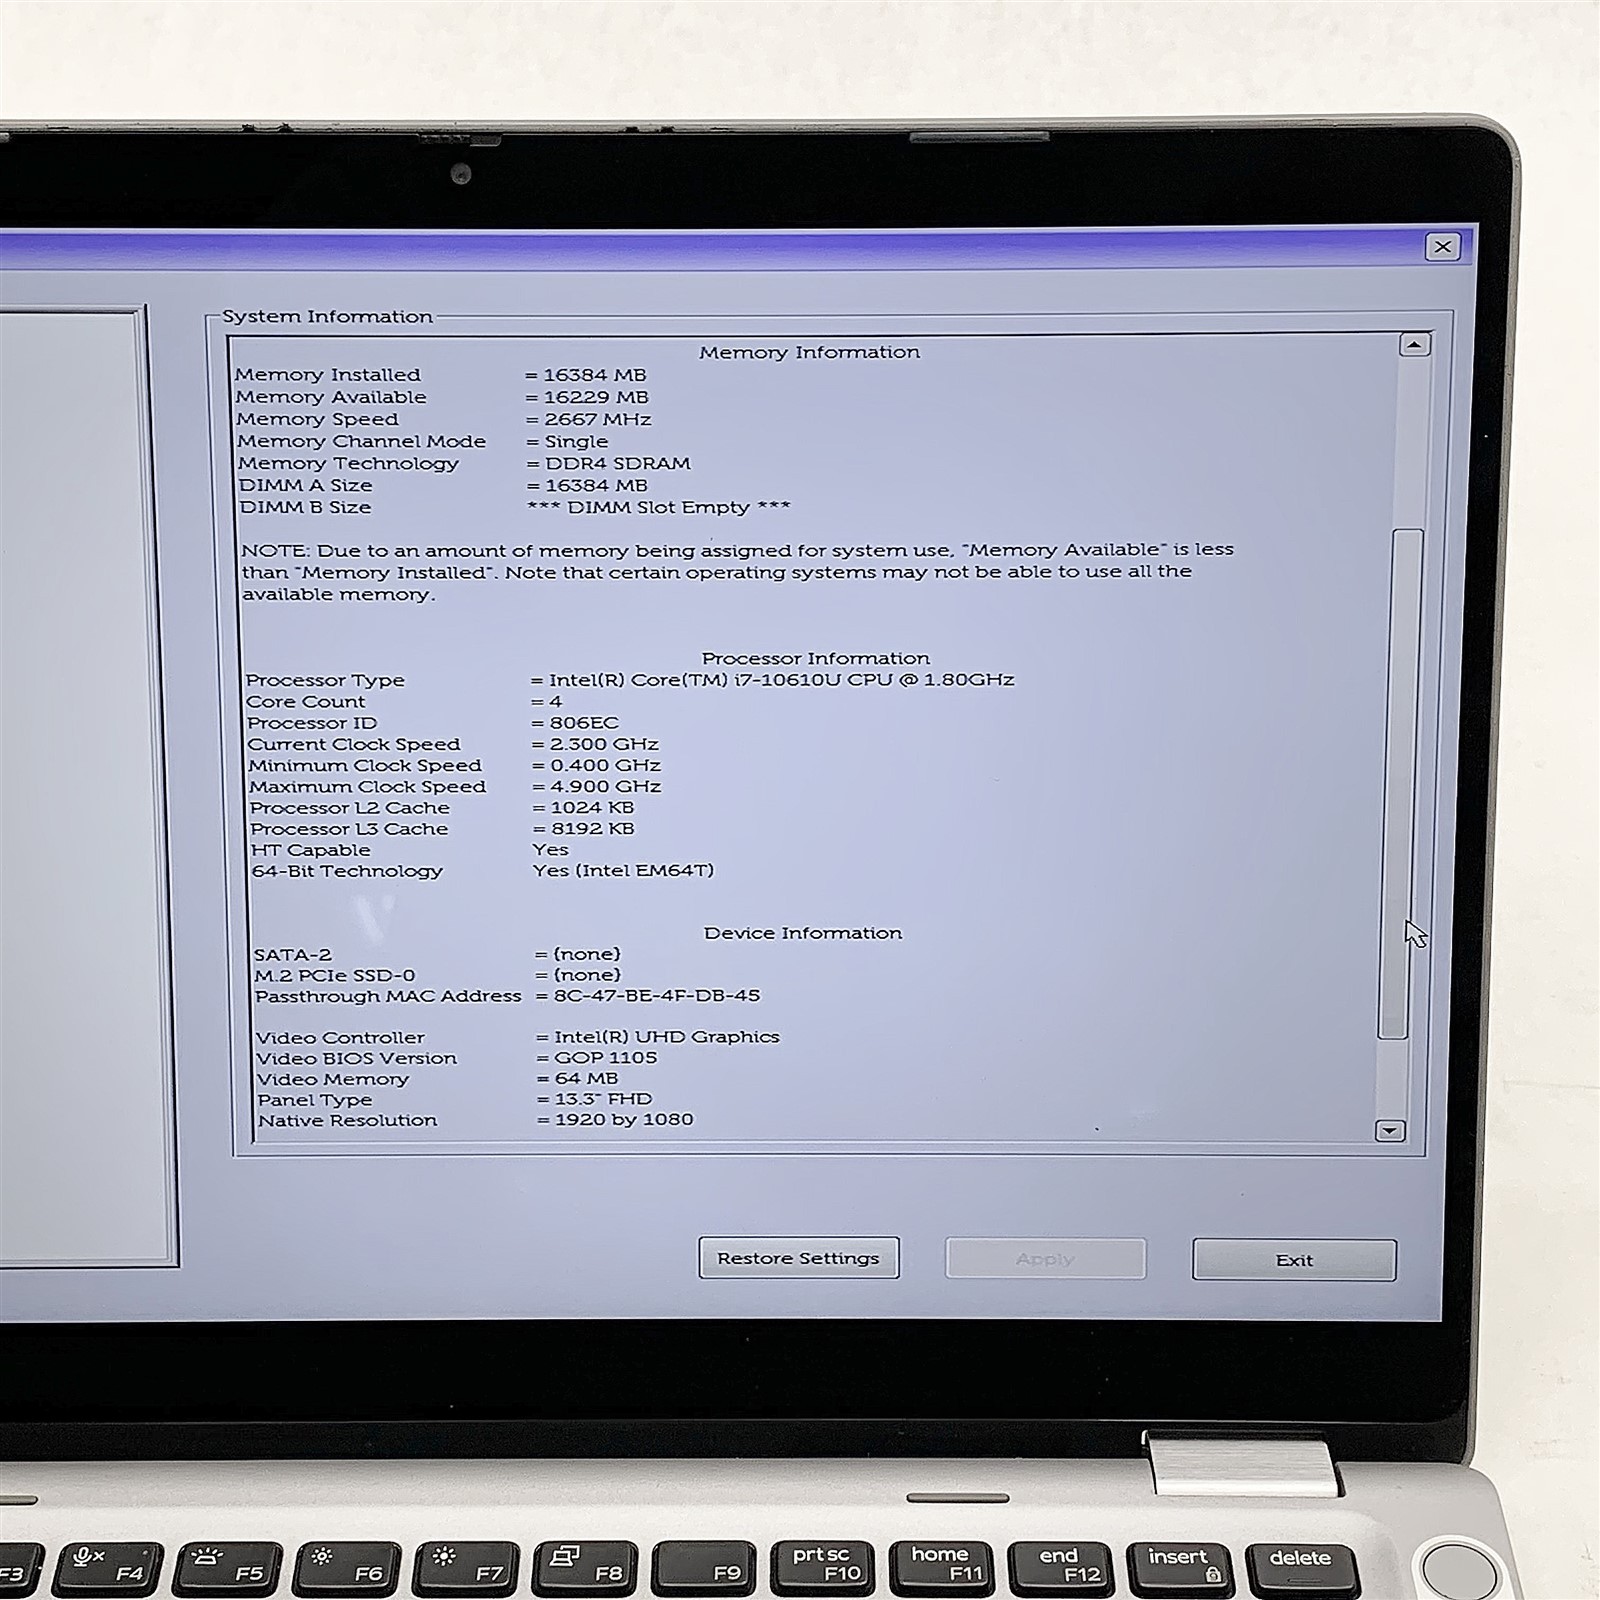This screenshot has height=1600, width=1600.
Task: Click the Processor Information heading
Action: pos(815,658)
